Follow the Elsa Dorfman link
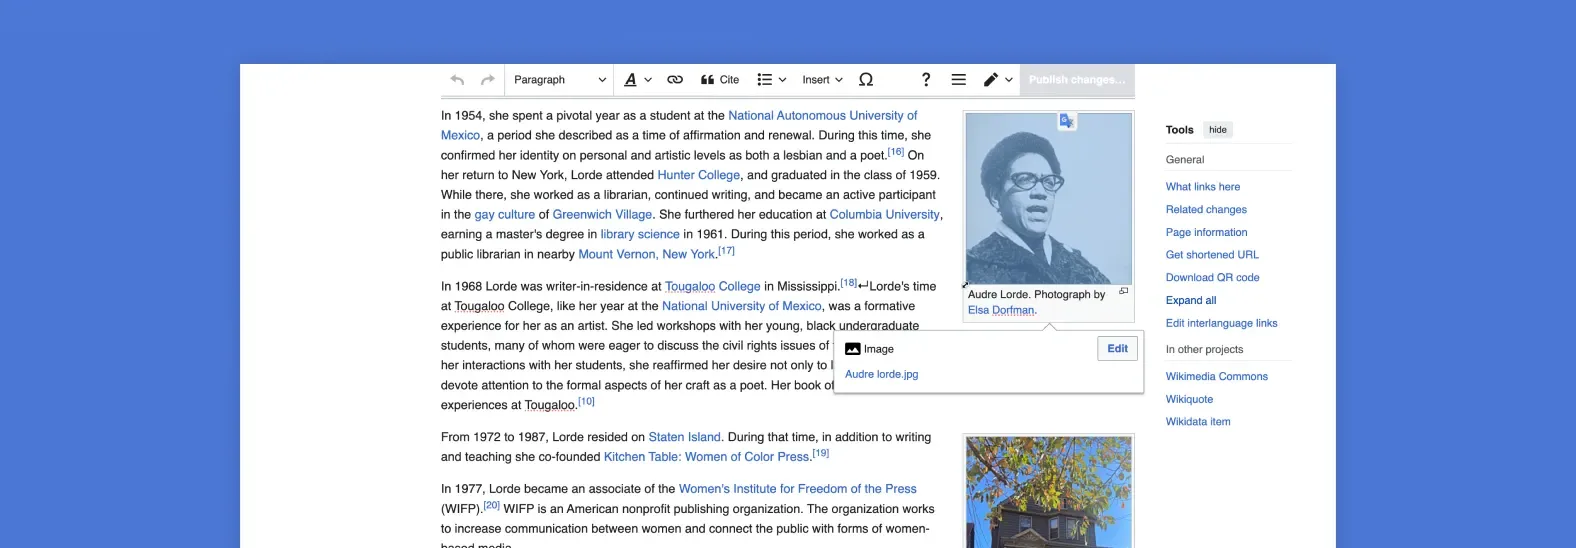The height and width of the screenshot is (548, 1576). (1001, 310)
